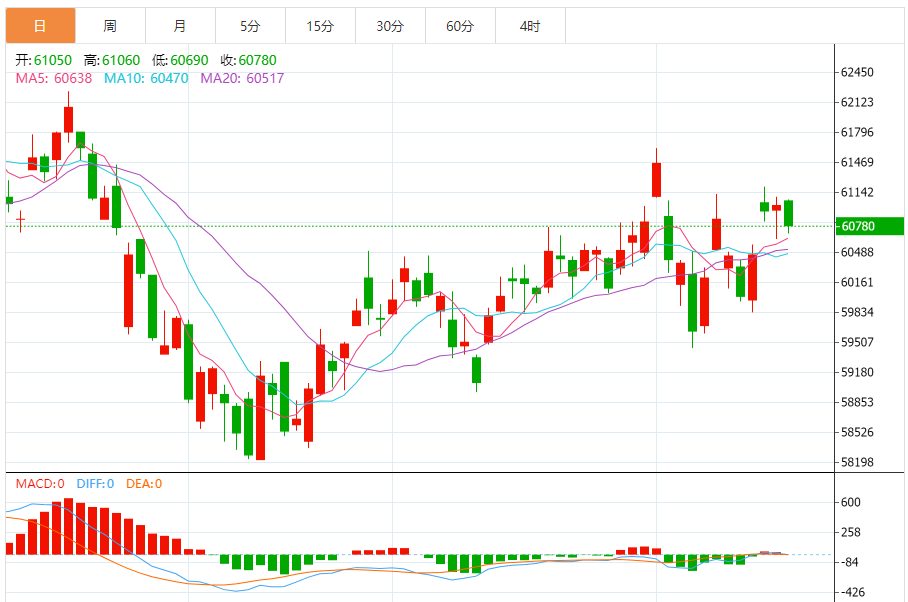The image size is (908, 602).
Task: Click the 600 MACD axis label
Action: [x=851, y=502]
